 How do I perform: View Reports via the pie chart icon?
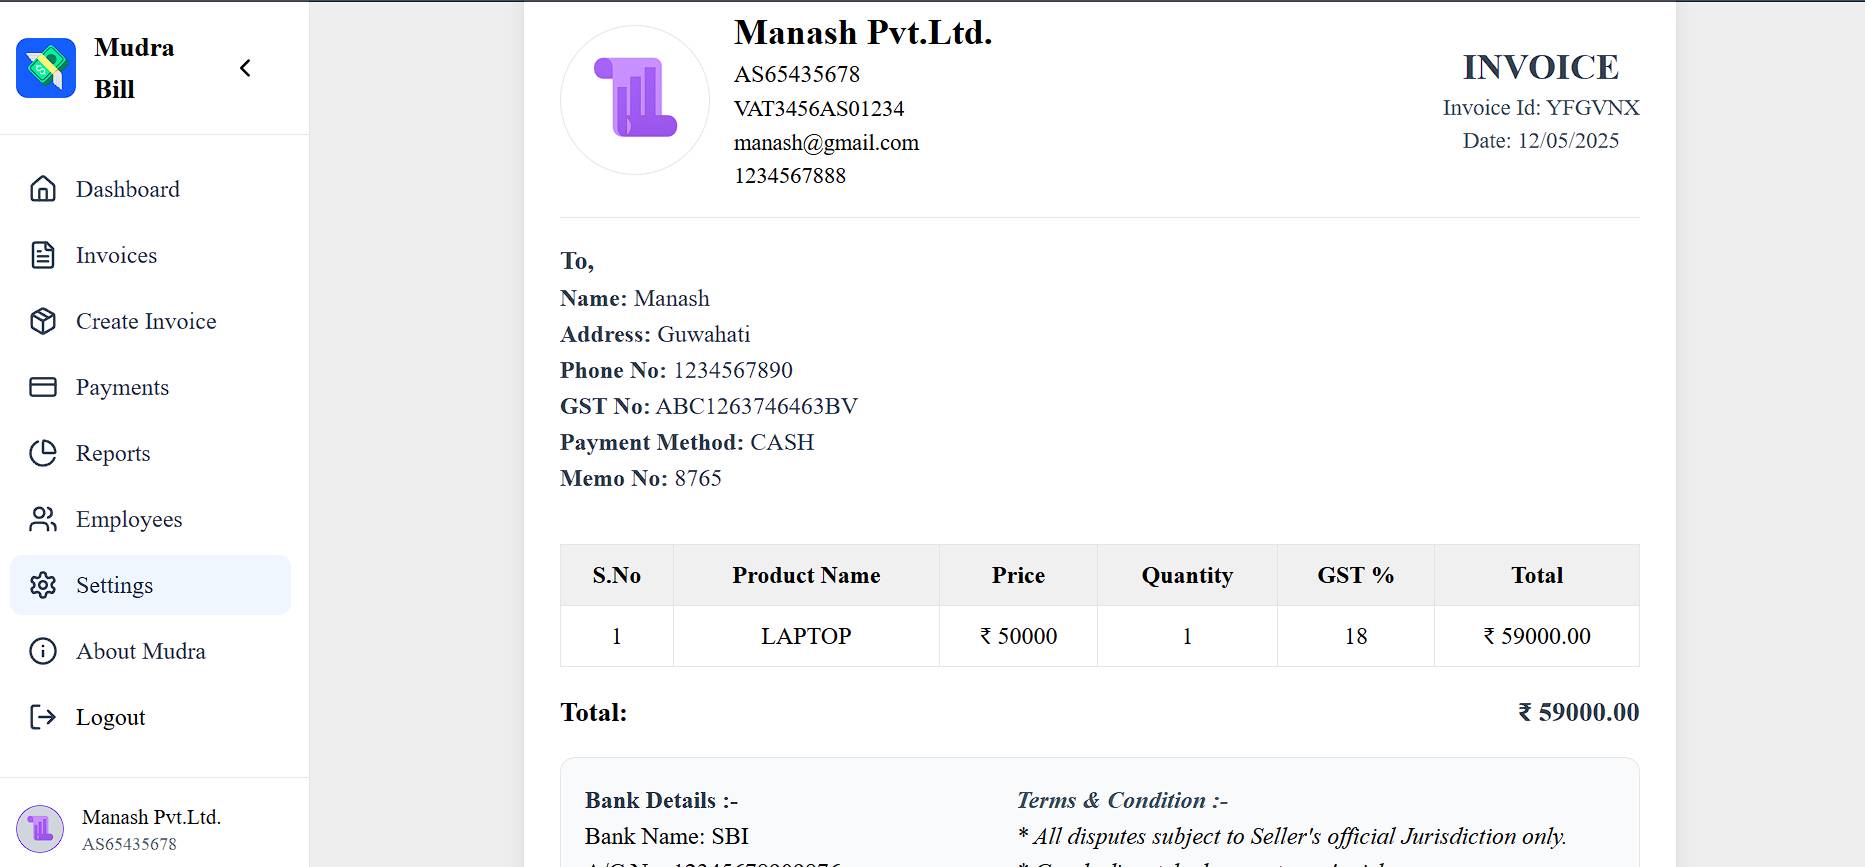tap(44, 453)
